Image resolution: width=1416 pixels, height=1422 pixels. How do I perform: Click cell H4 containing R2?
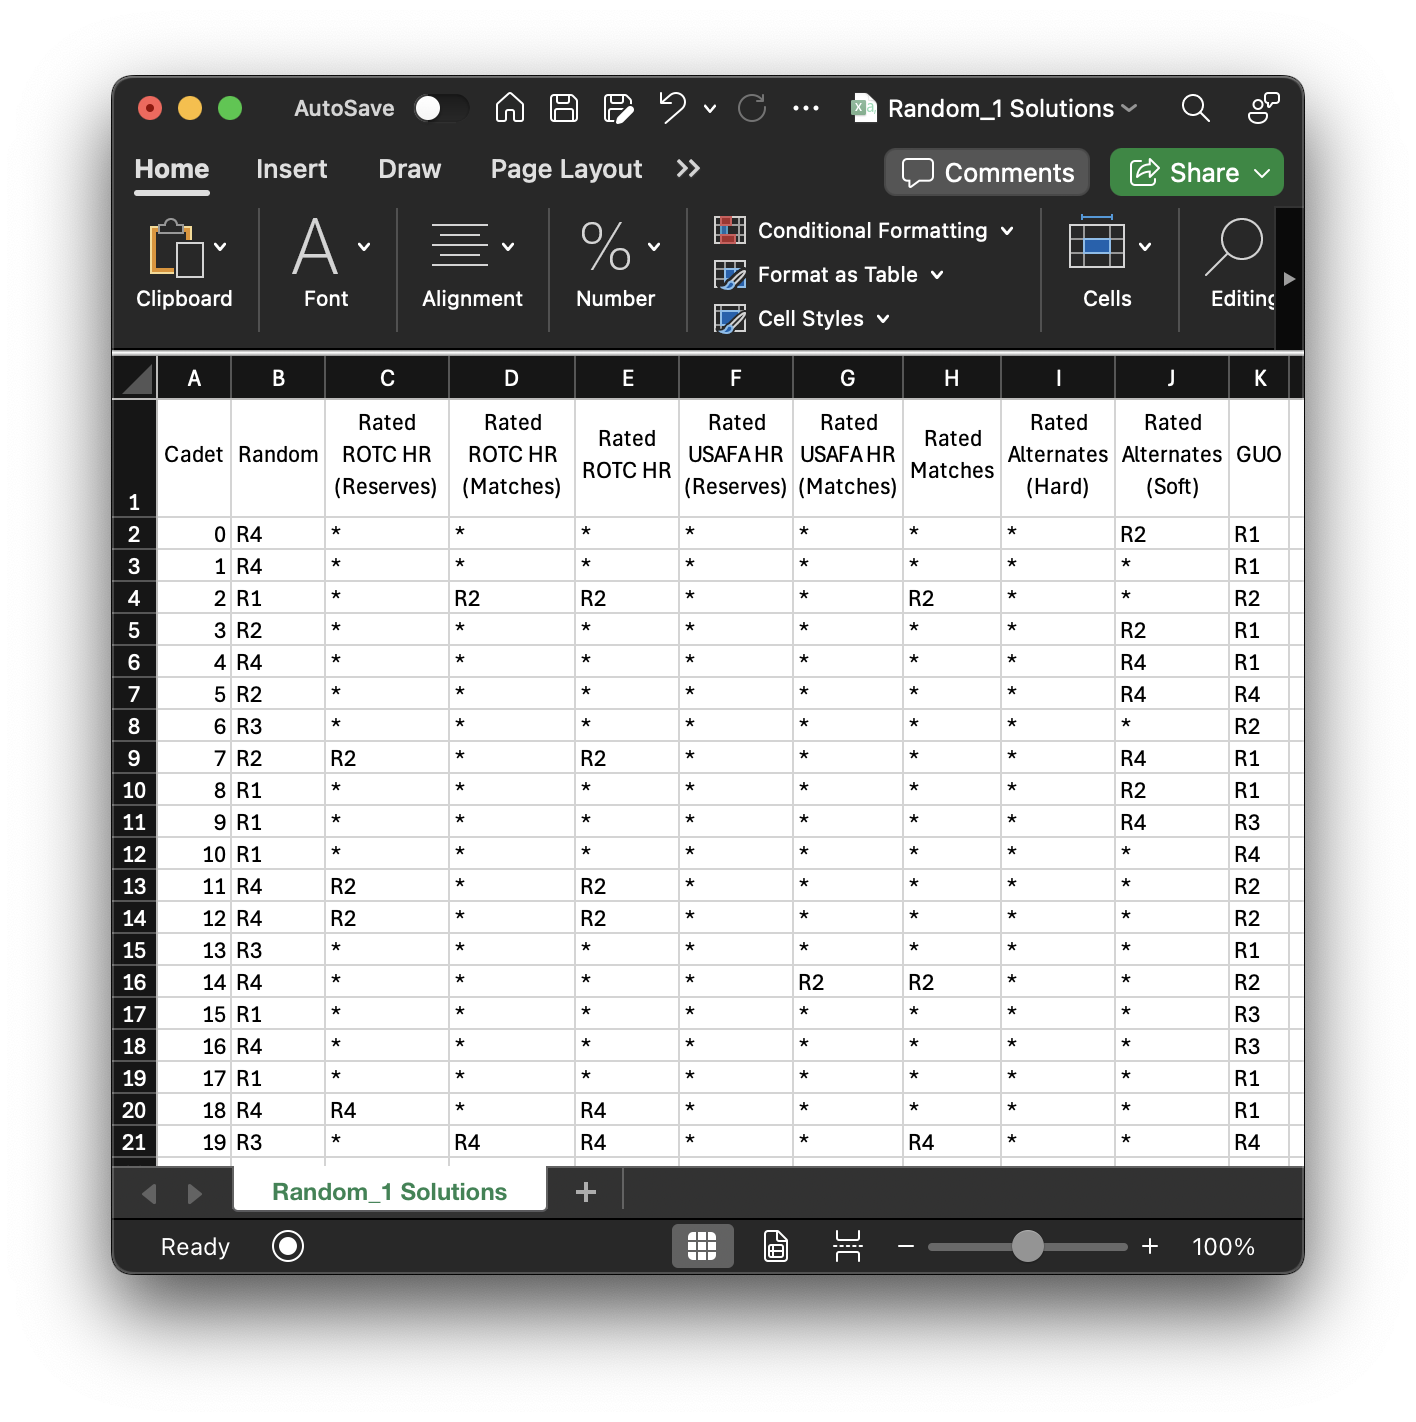pyautogui.click(x=952, y=598)
